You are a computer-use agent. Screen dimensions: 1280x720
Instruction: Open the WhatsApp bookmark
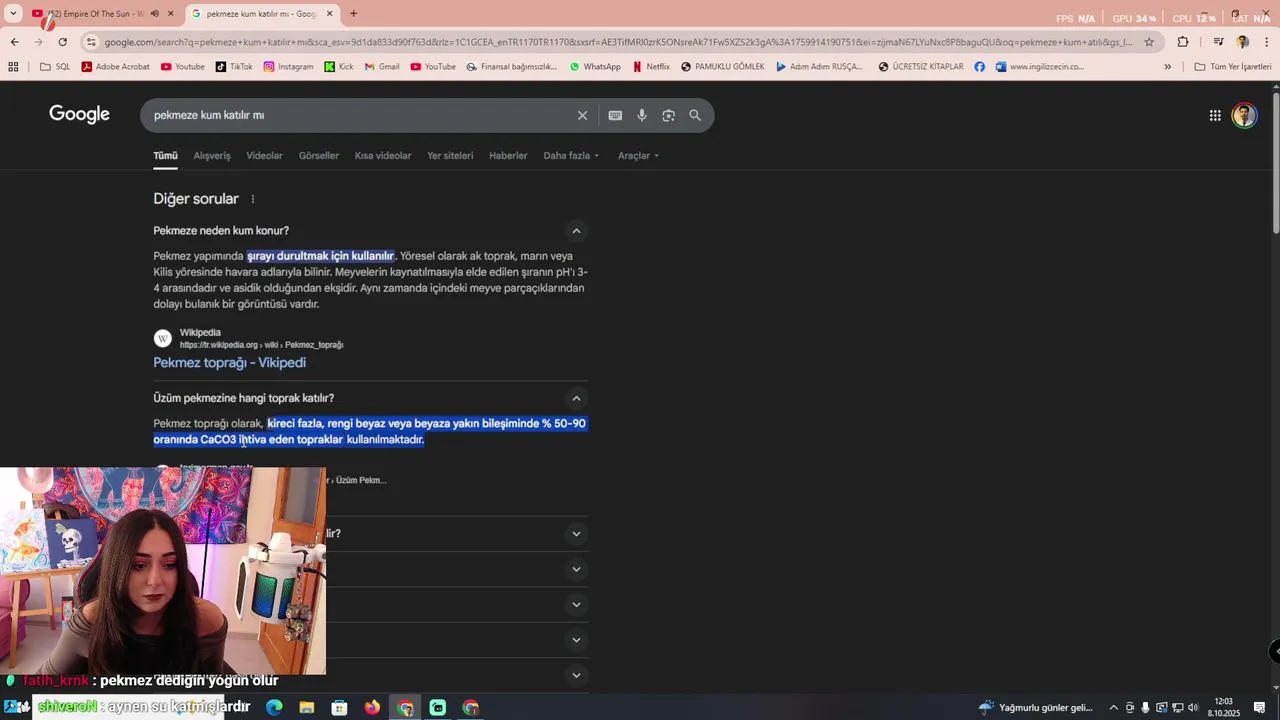(x=595, y=67)
